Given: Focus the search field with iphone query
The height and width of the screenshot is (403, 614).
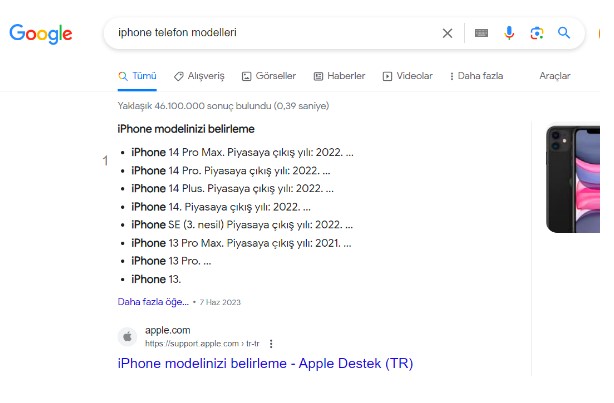Looking at the screenshot, I should [270, 33].
